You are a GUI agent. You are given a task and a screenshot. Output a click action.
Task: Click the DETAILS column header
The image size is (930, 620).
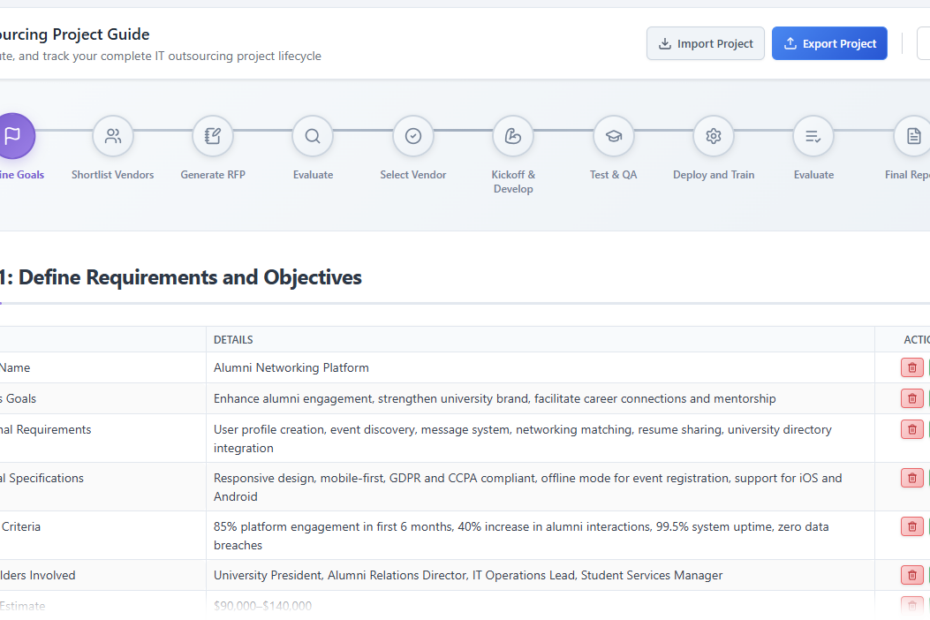[230, 339]
